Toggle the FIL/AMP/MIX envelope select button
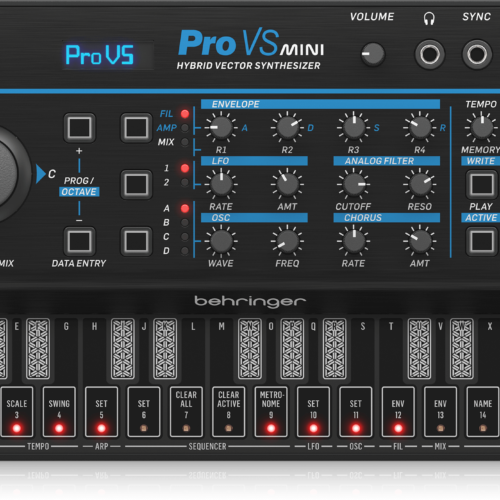This screenshot has height=500, width=500. (x=136, y=128)
